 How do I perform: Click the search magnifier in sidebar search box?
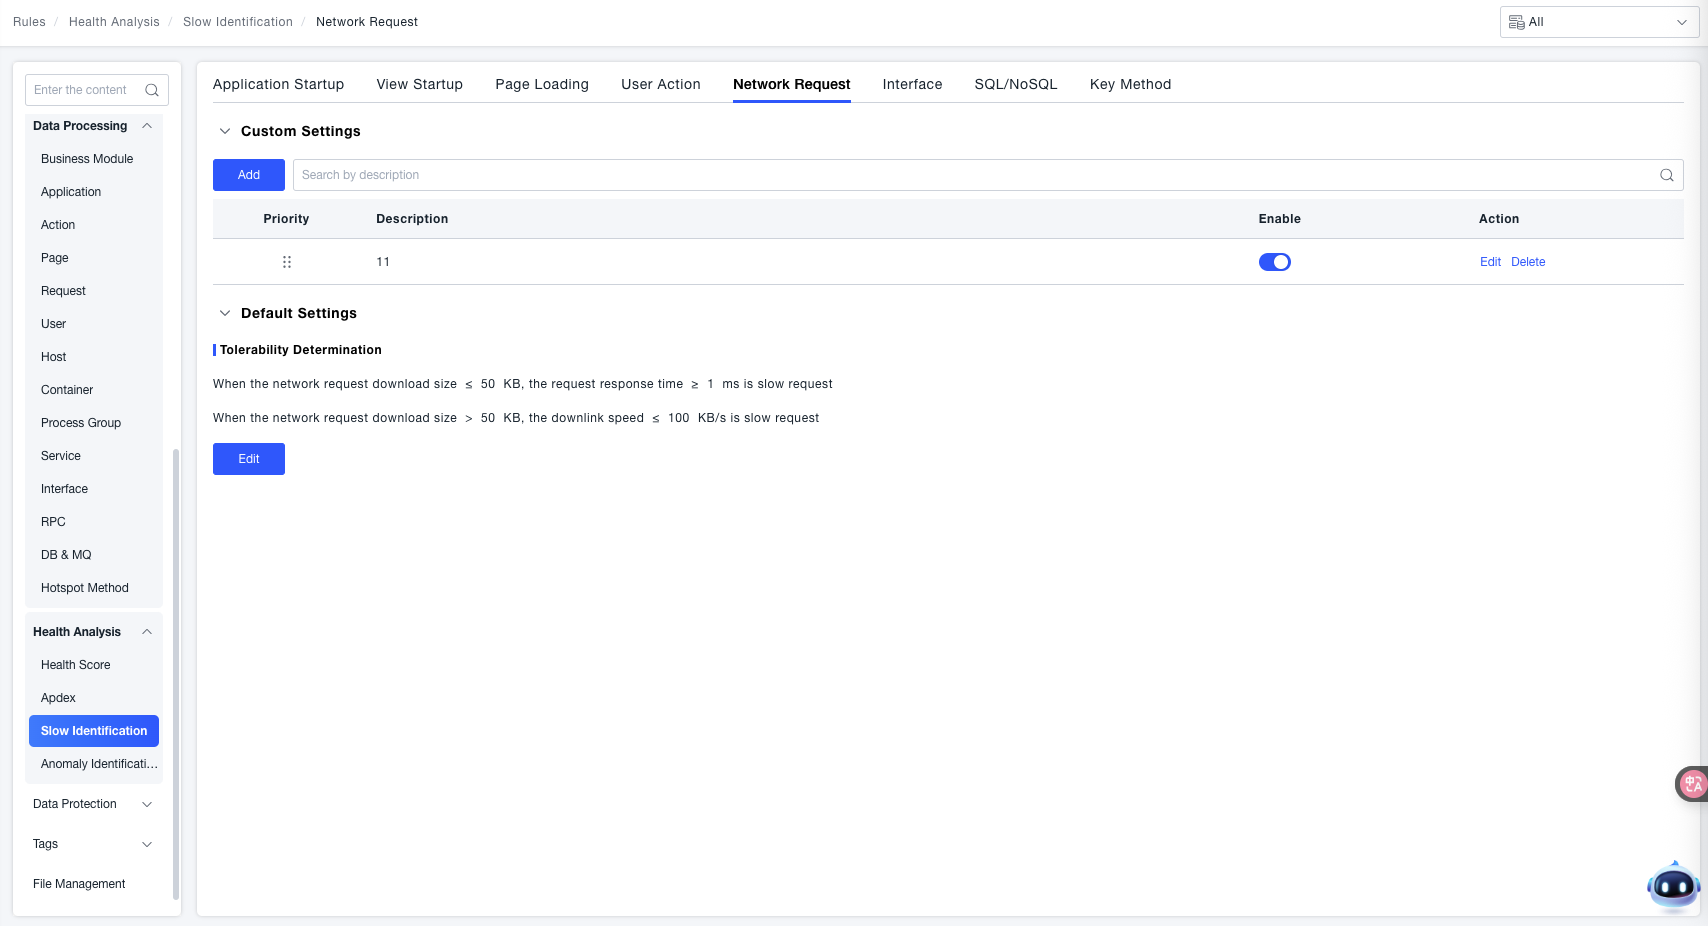click(152, 90)
